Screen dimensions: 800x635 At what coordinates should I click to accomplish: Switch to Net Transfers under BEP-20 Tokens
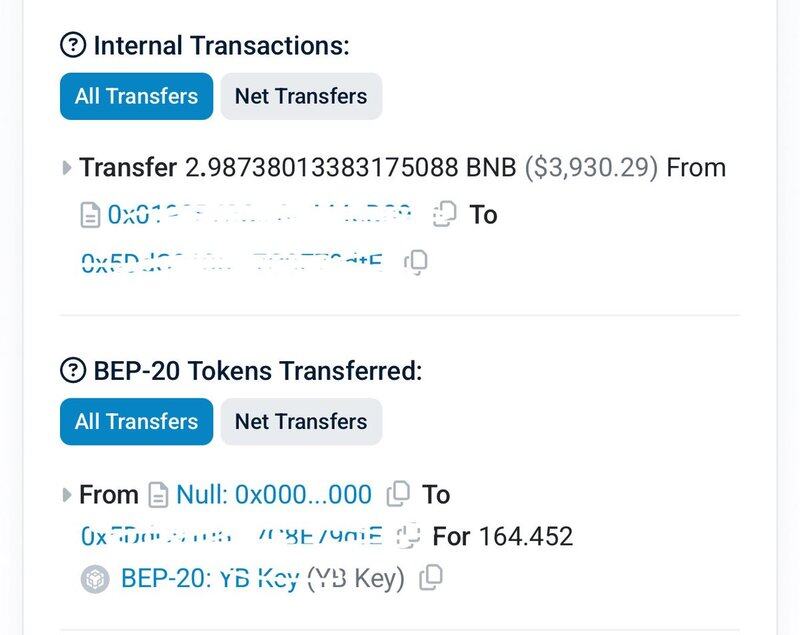click(x=301, y=421)
